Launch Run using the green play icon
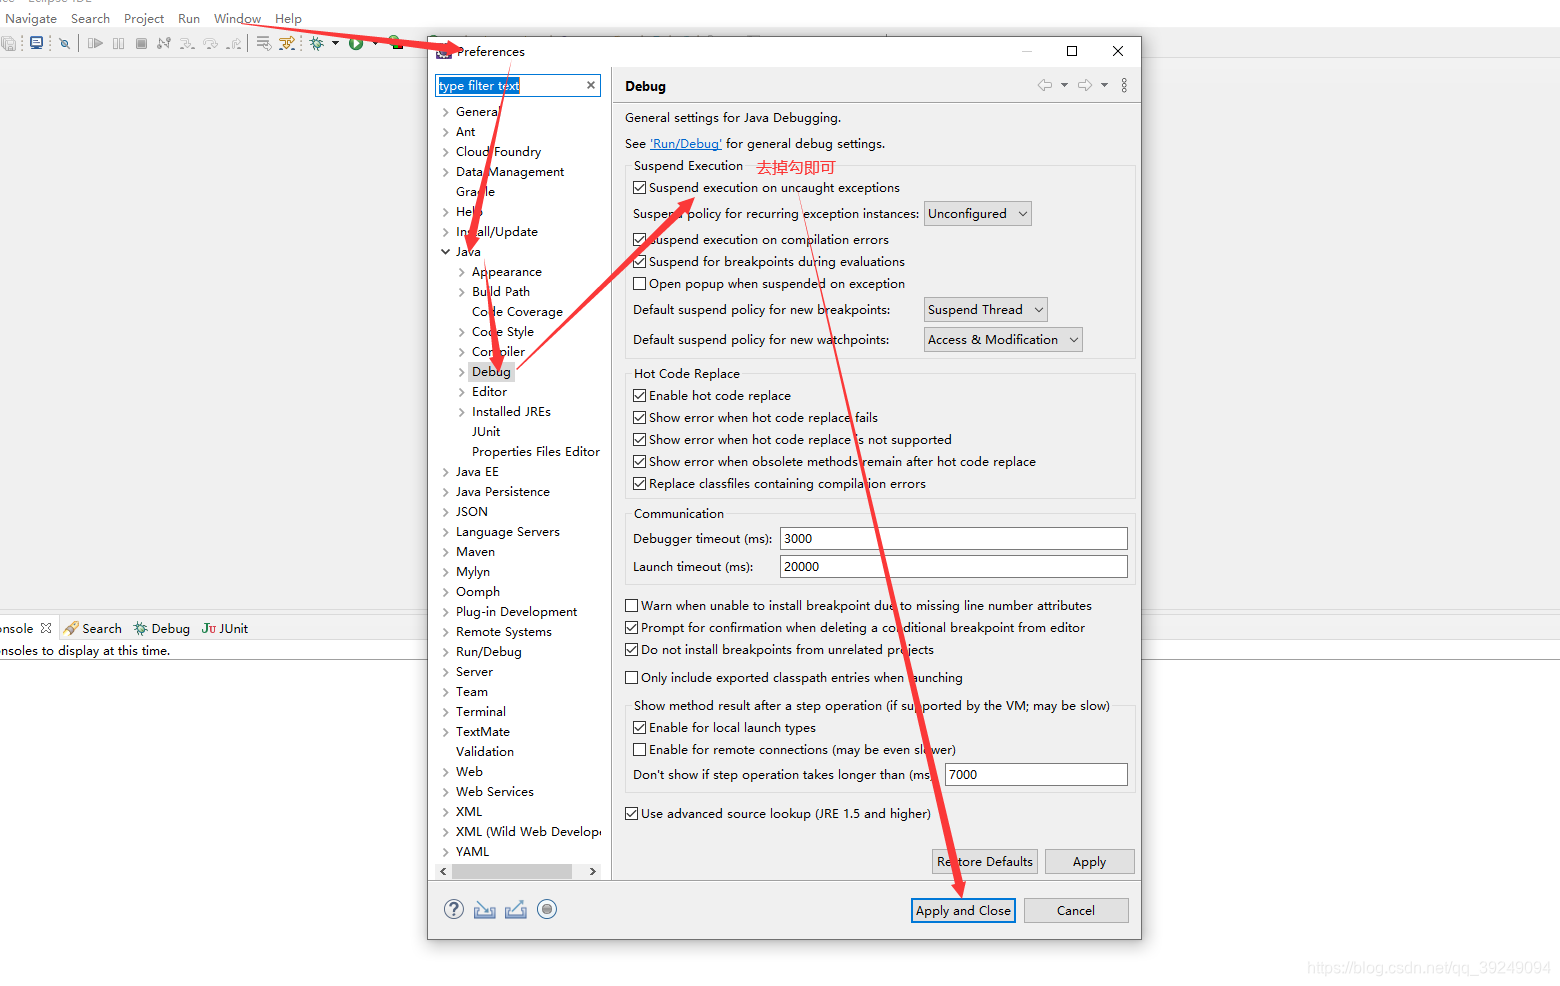This screenshot has height=986, width=1560. pos(356,43)
